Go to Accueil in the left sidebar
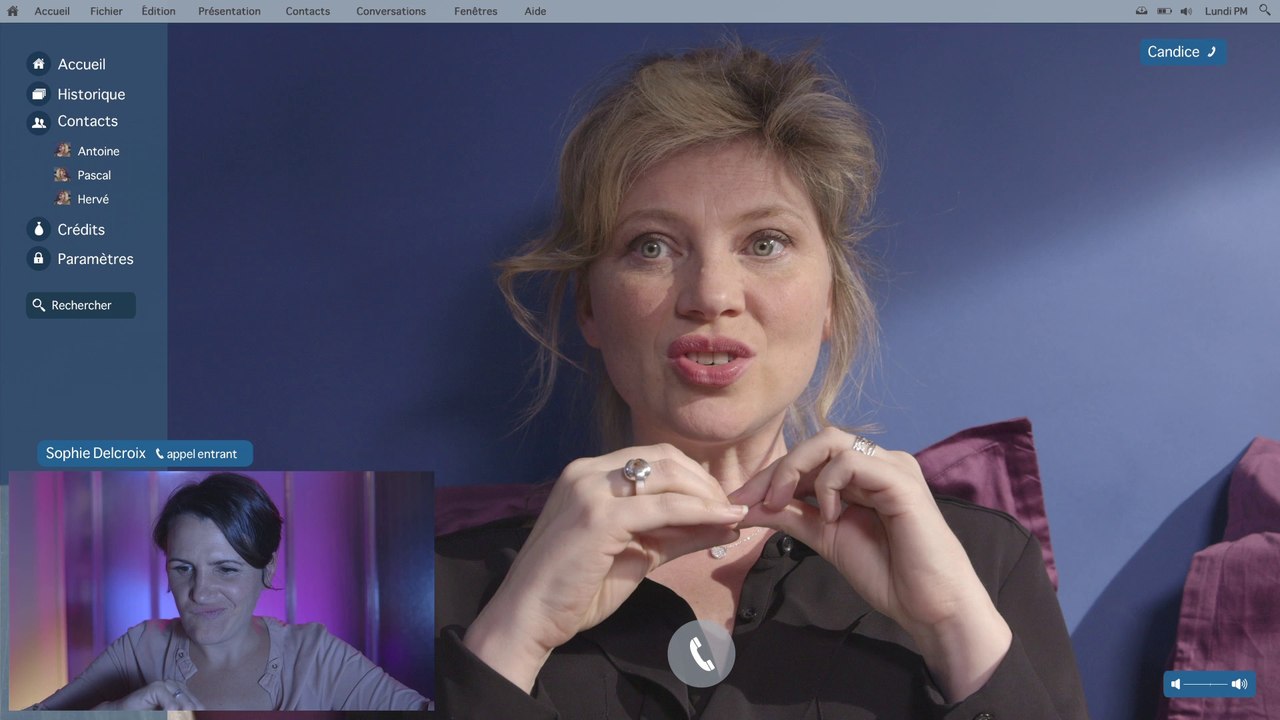Viewport: 1280px width, 720px height. coord(67,64)
